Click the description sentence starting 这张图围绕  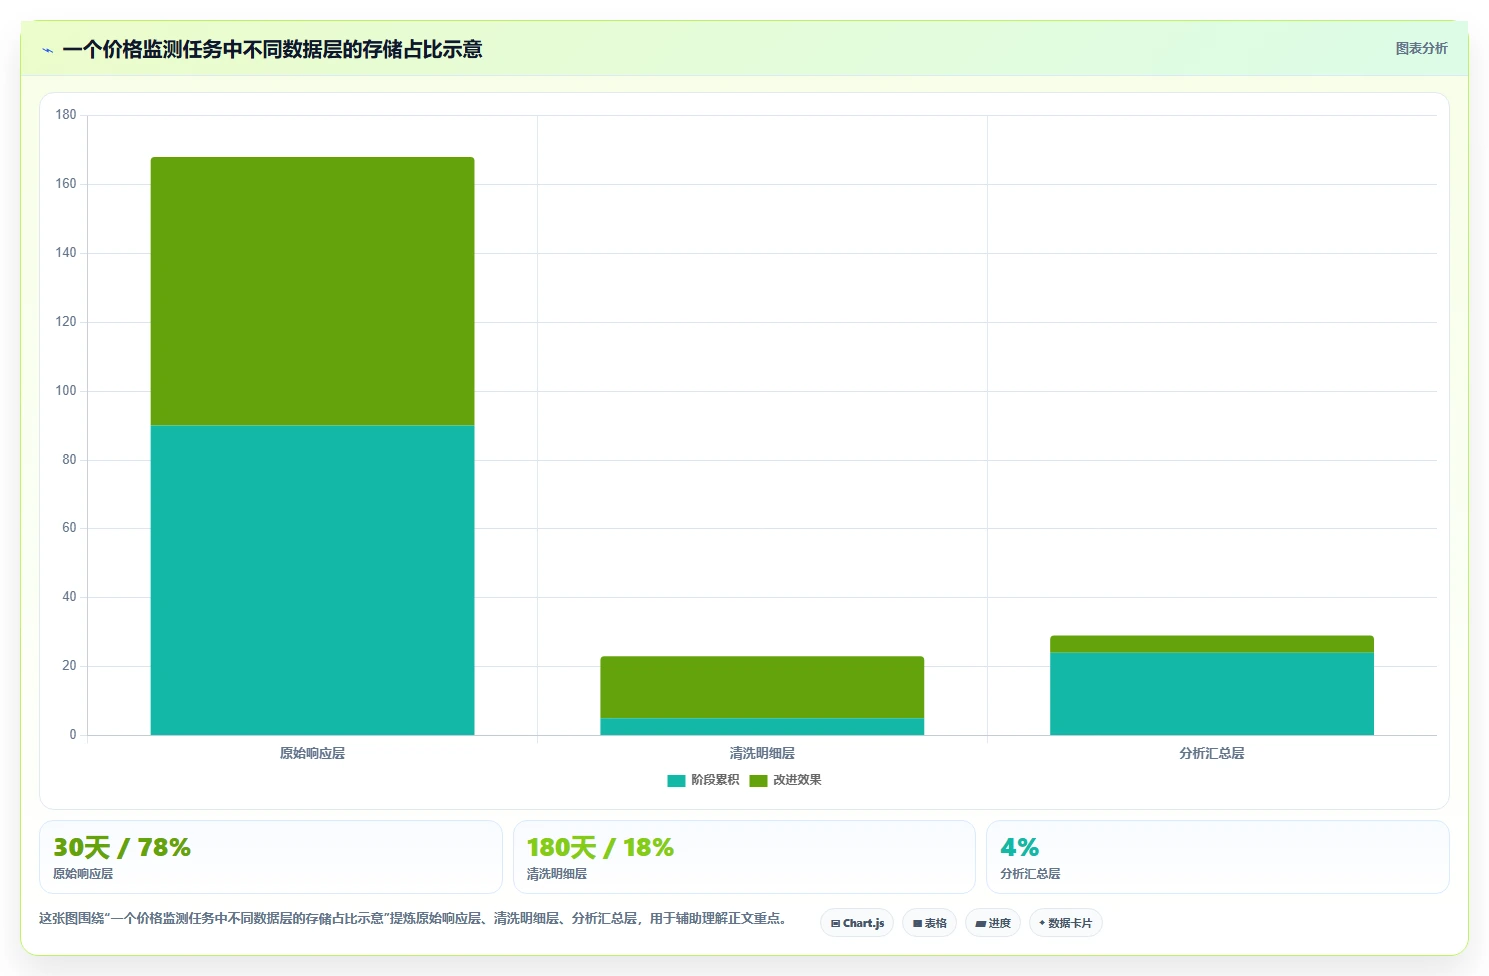coord(415,918)
